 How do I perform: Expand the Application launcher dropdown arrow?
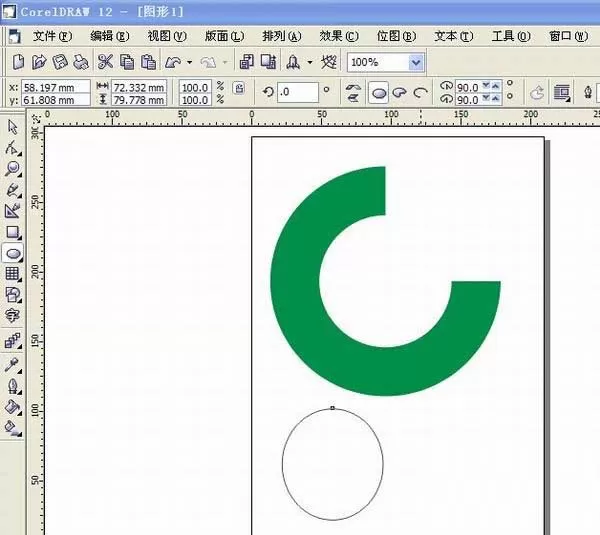pos(310,62)
